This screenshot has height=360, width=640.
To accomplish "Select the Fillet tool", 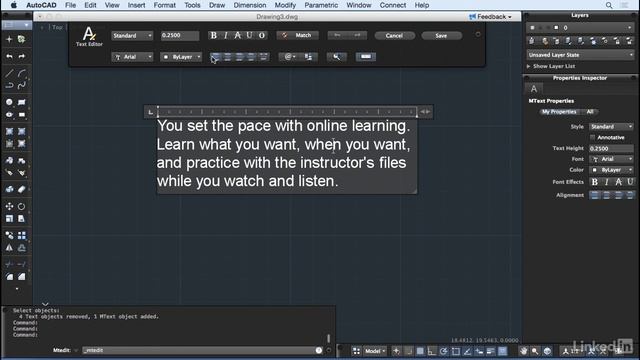I will click(9, 277).
